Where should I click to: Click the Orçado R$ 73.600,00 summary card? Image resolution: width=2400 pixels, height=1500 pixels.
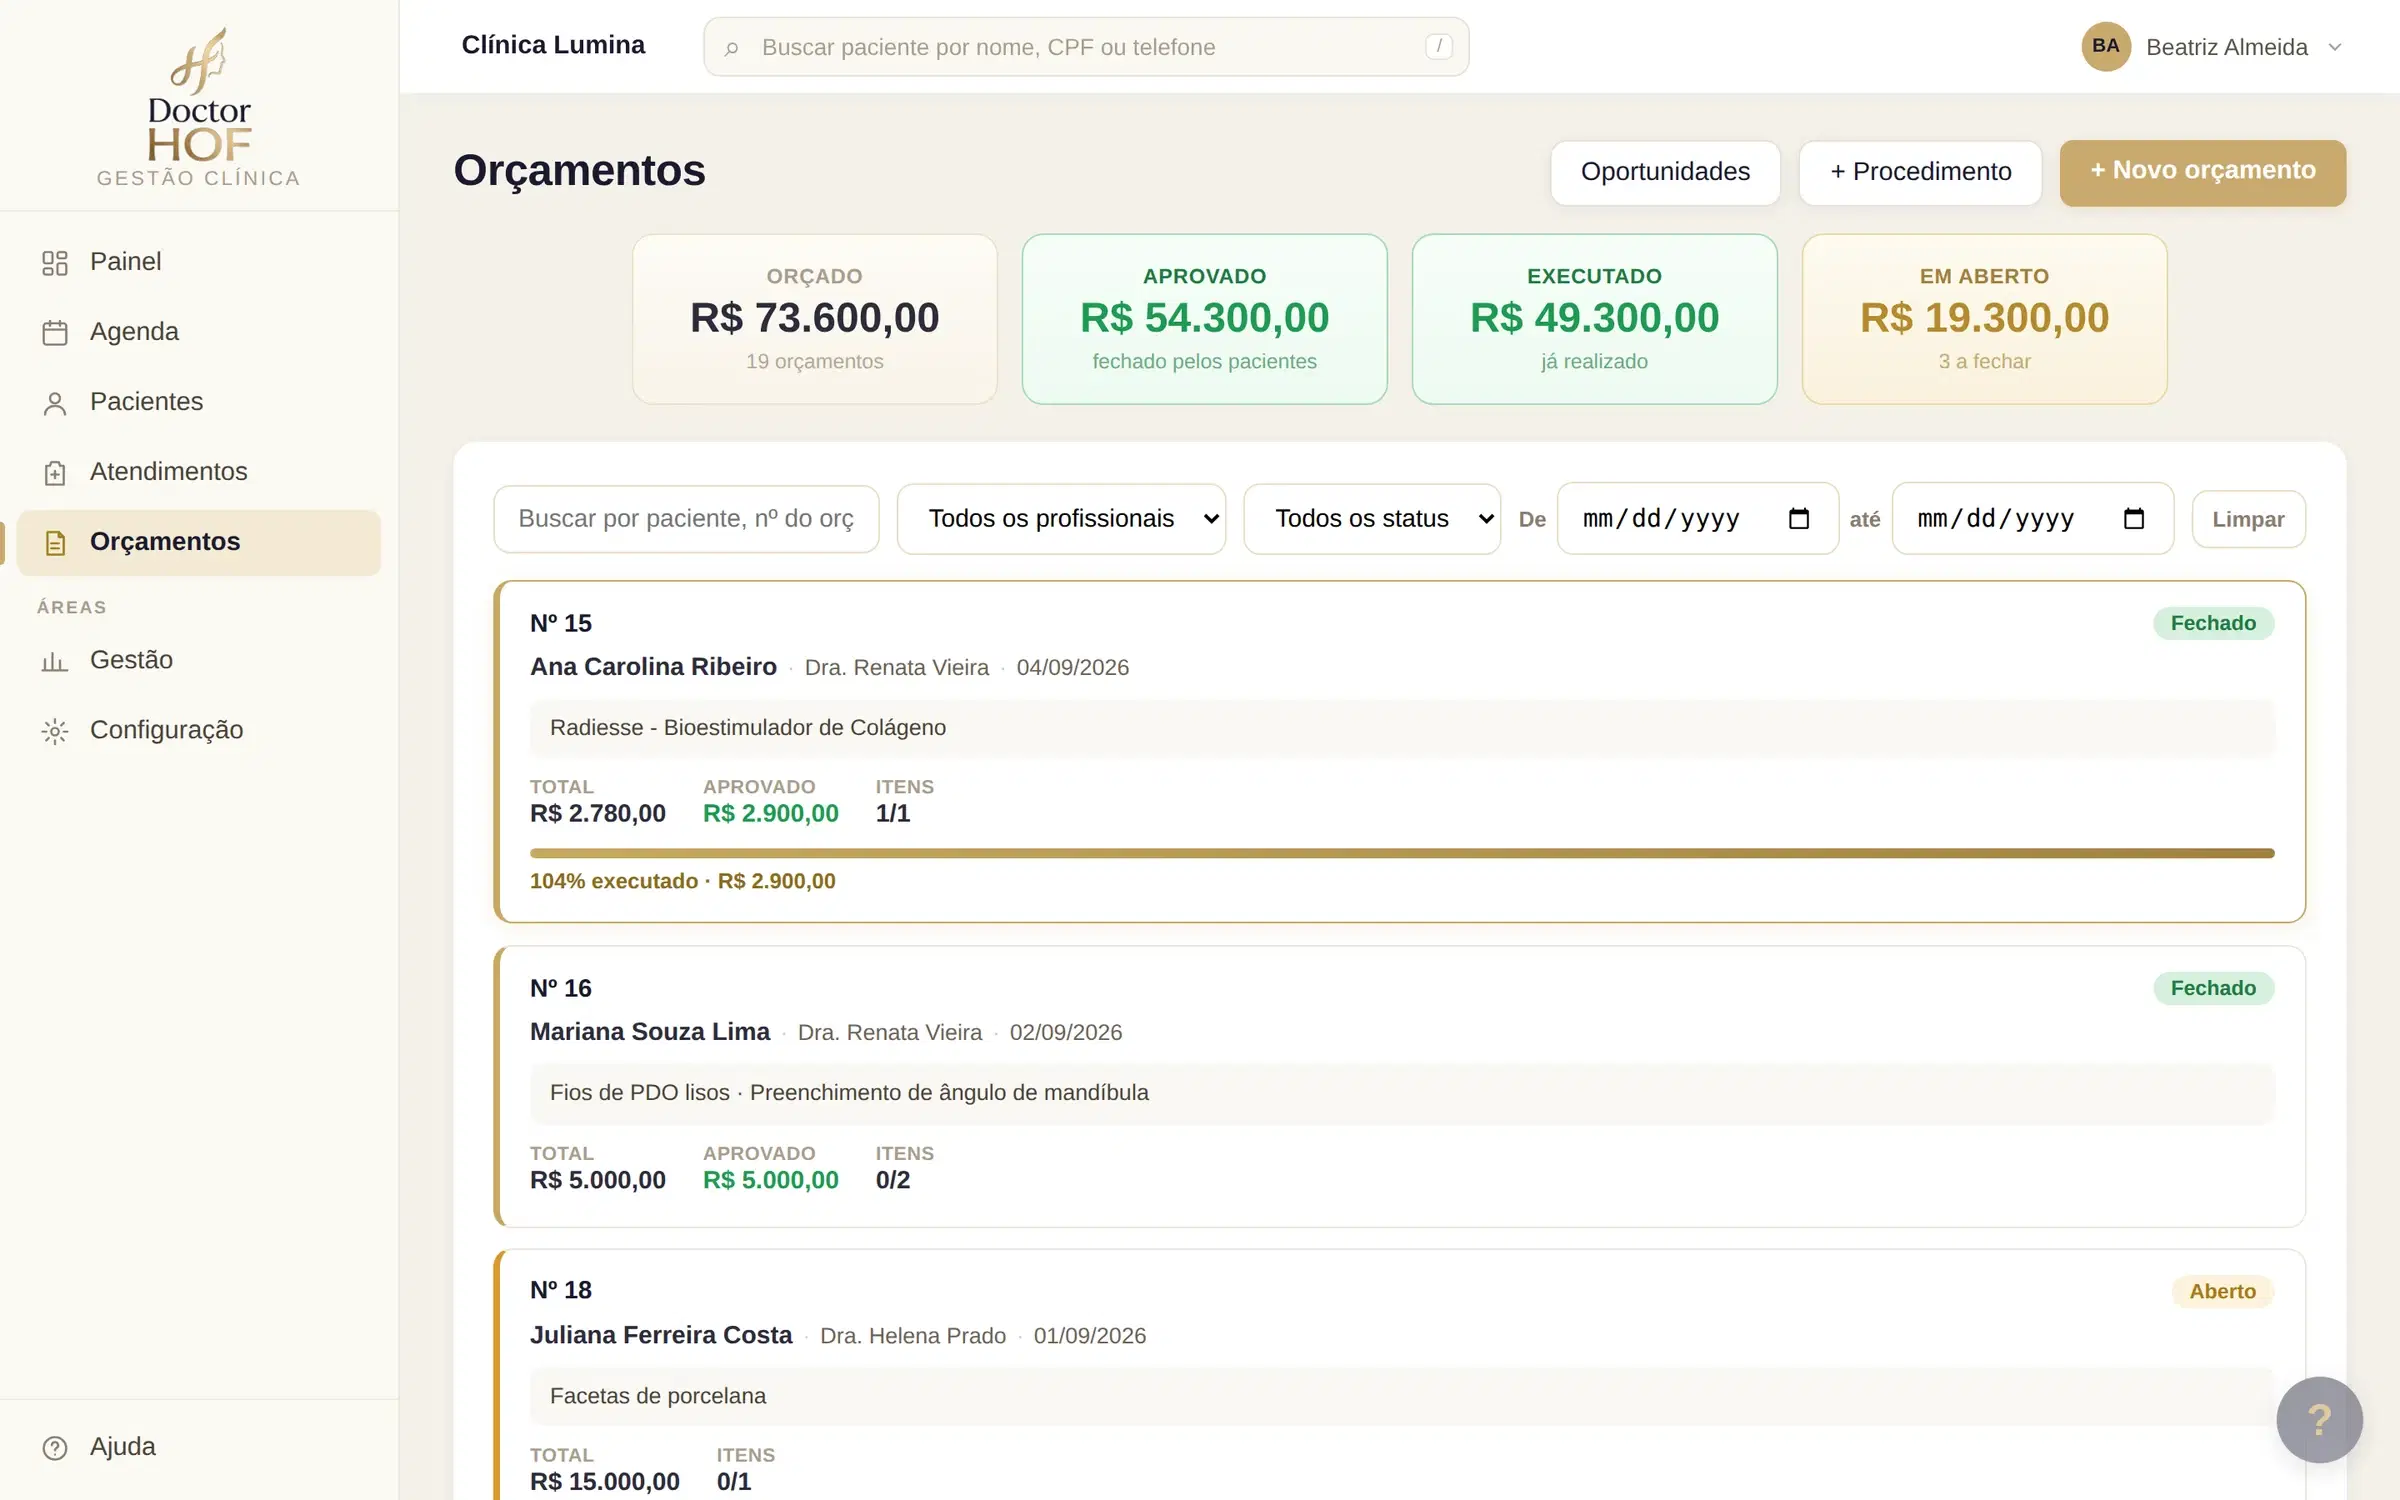[815, 319]
